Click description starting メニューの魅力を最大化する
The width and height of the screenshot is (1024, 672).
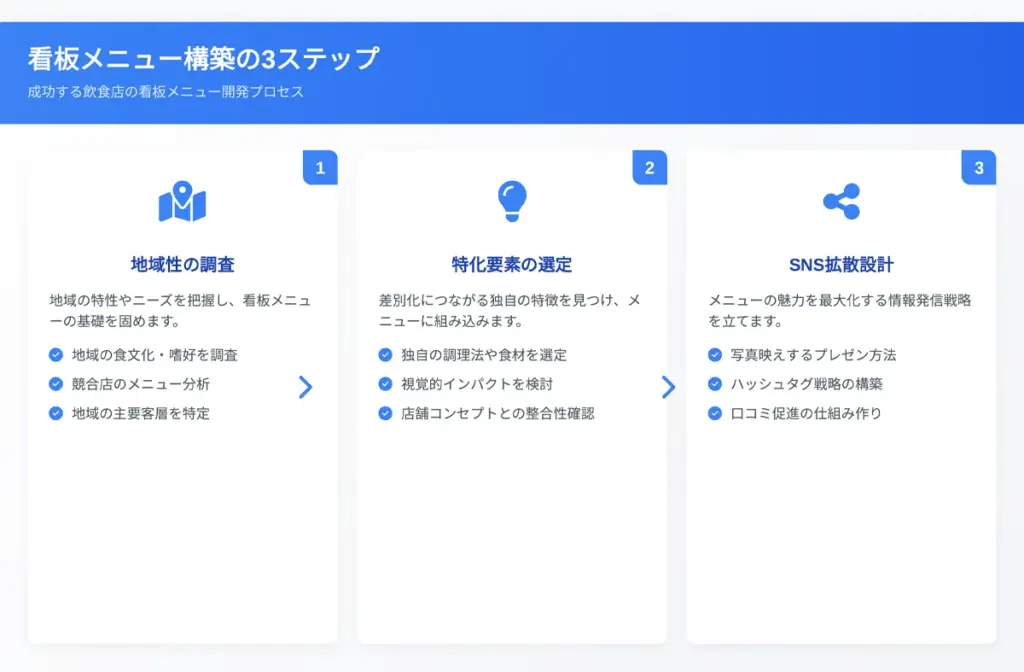[840, 311]
